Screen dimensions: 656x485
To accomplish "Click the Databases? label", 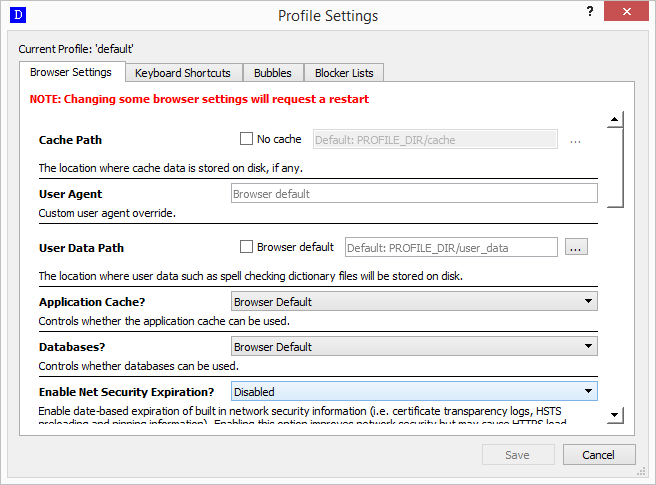I will pos(72,347).
